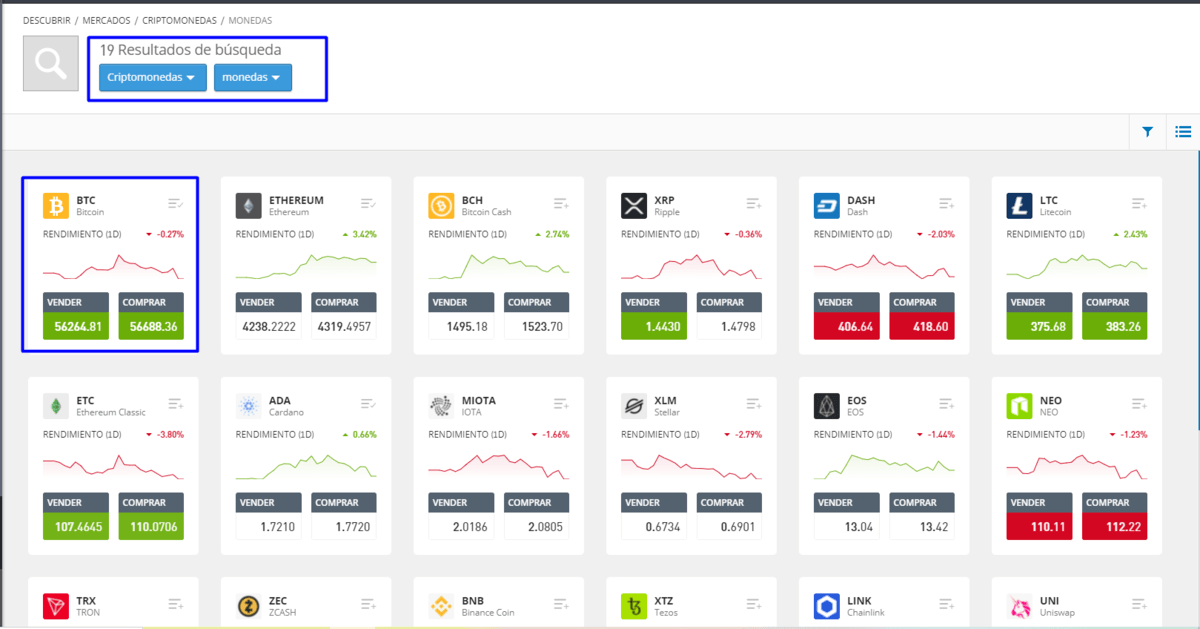Click the Litecoin LTC logo icon

[x=1019, y=206]
